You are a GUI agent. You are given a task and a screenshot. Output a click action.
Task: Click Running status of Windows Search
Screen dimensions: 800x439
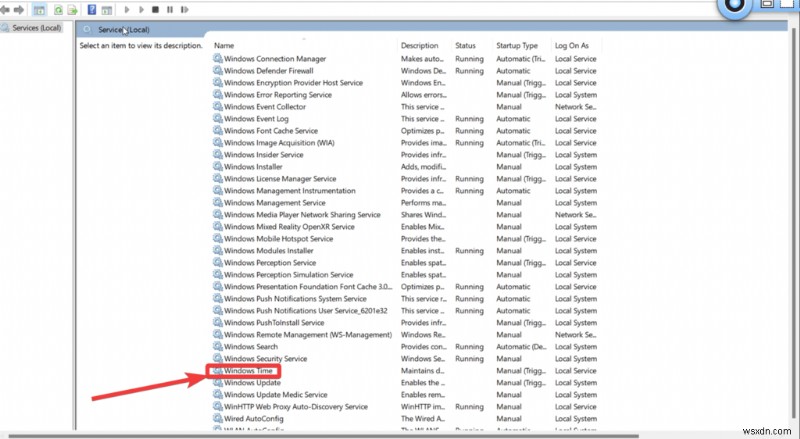(469, 347)
